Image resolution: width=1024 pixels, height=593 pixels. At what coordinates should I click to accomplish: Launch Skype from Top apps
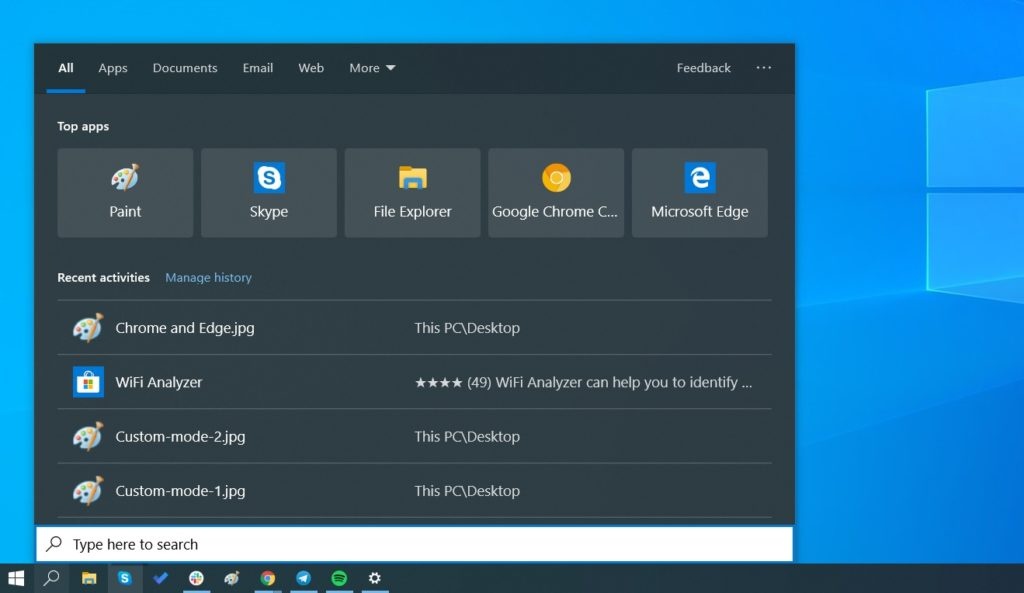coord(268,192)
